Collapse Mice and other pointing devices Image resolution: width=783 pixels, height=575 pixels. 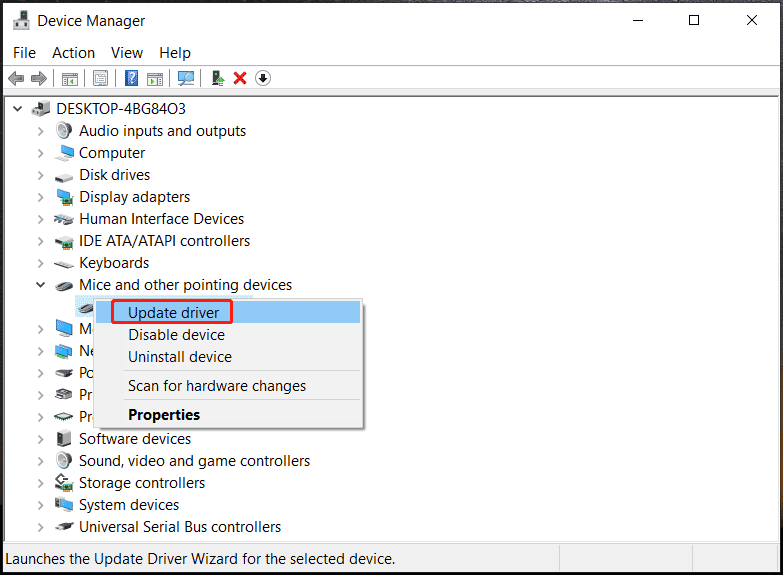41,285
